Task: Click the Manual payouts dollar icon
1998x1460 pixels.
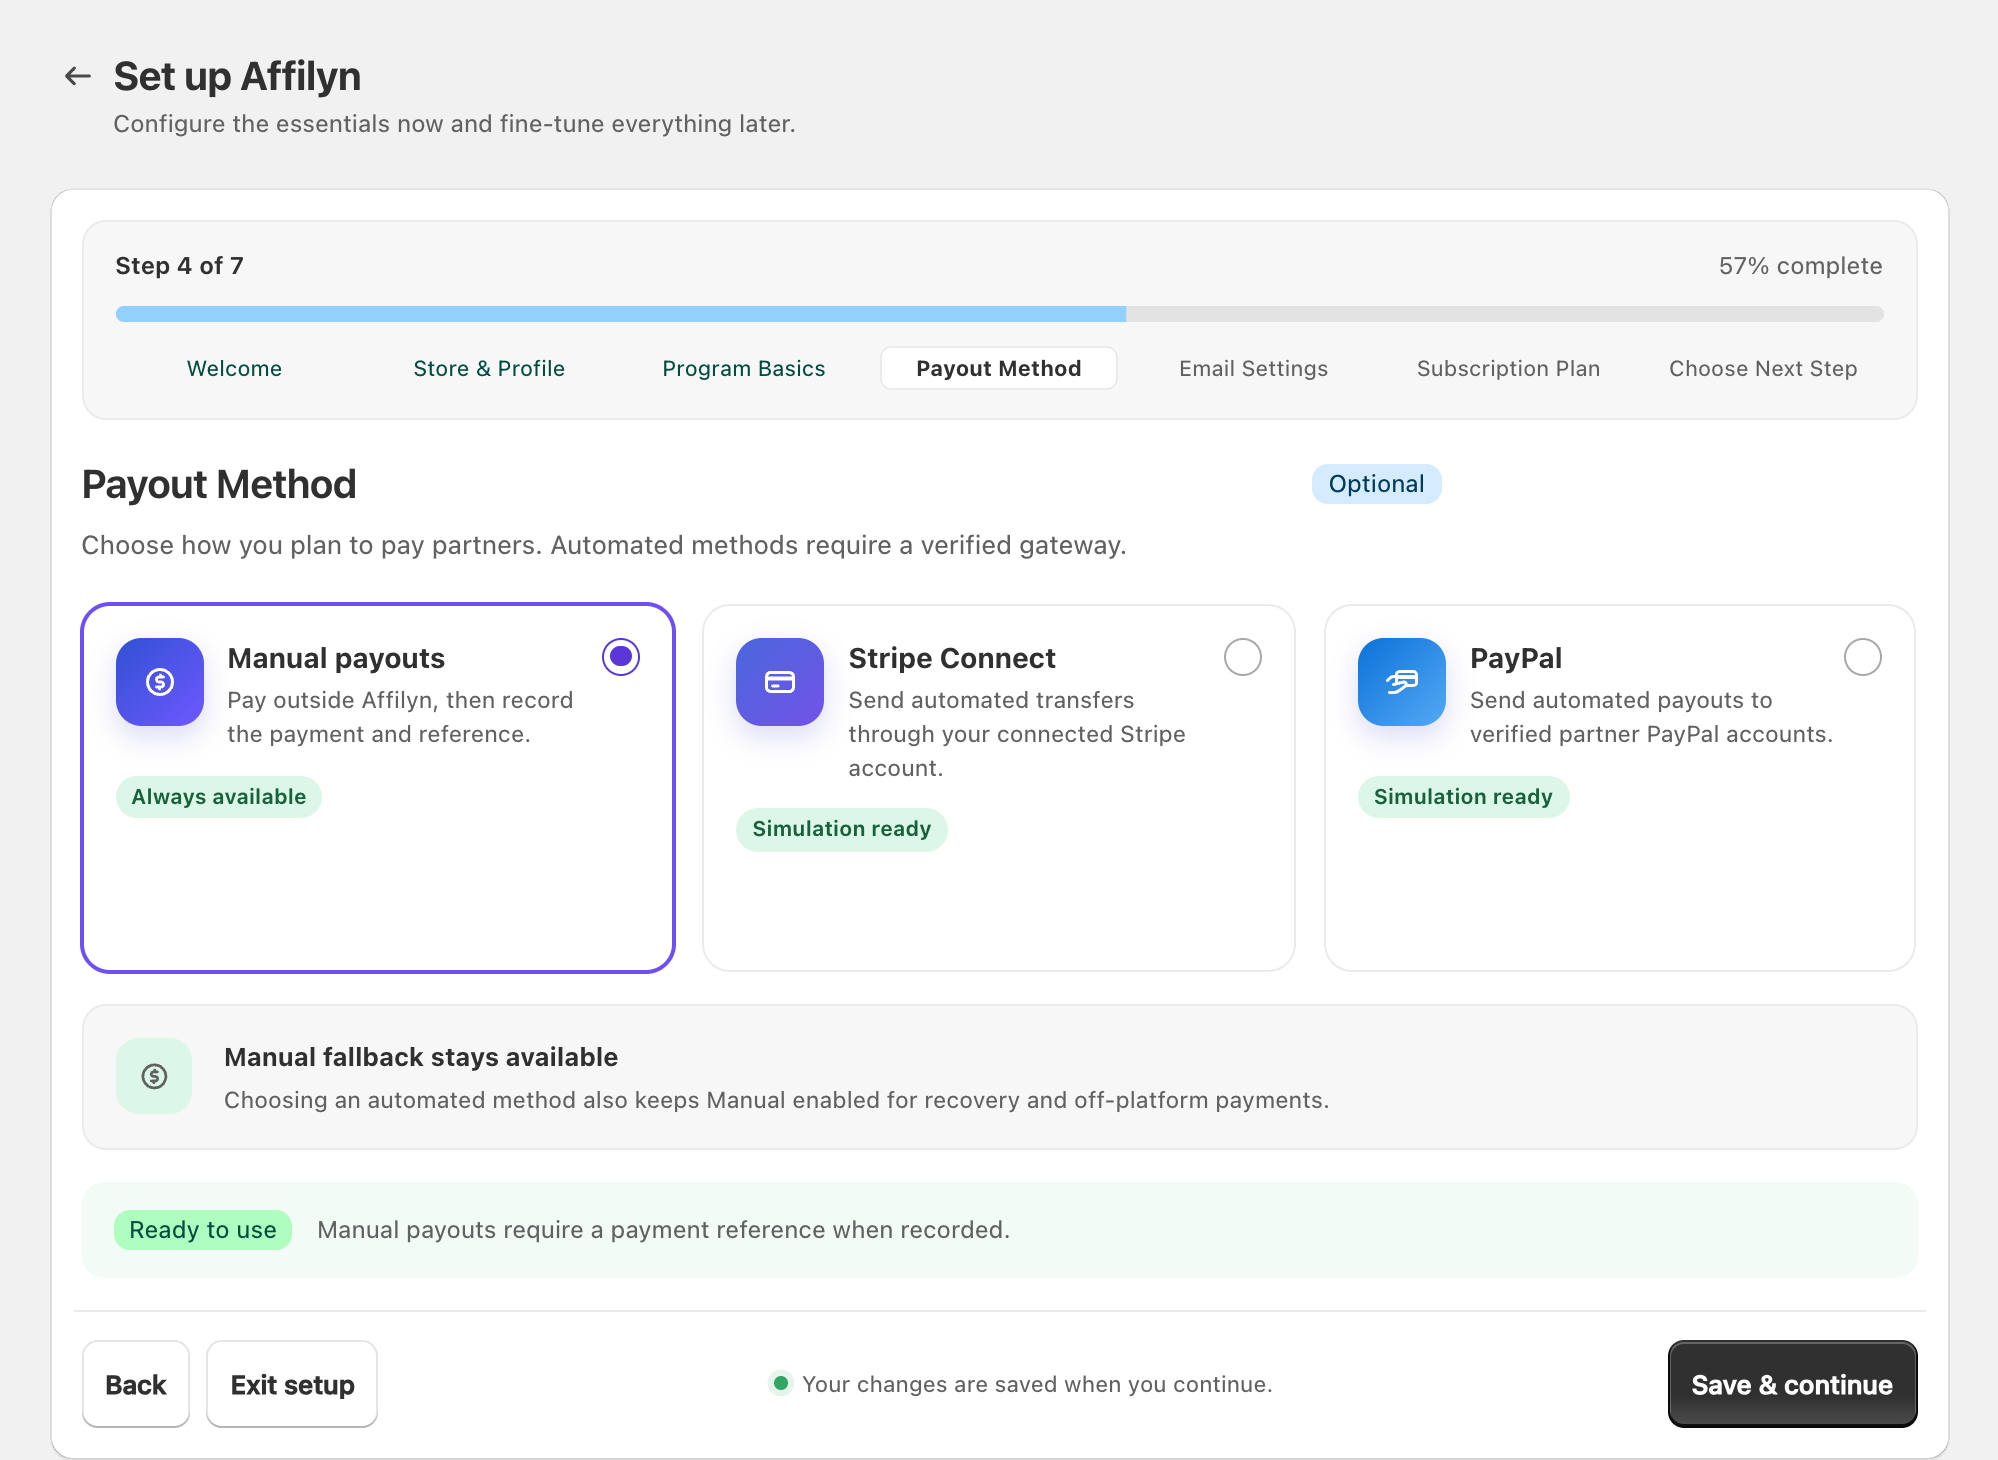Action: coord(160,682)
